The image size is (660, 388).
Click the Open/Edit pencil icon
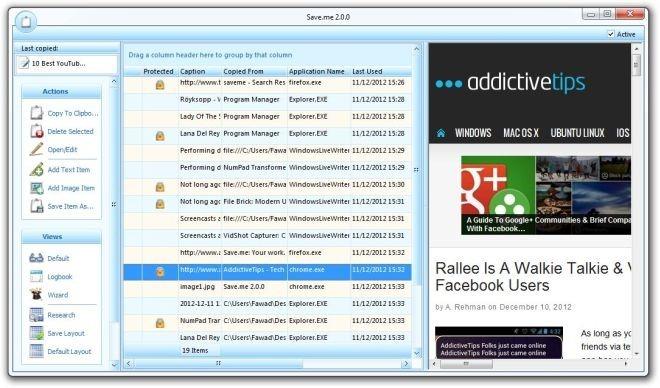[x=37, y=149]
